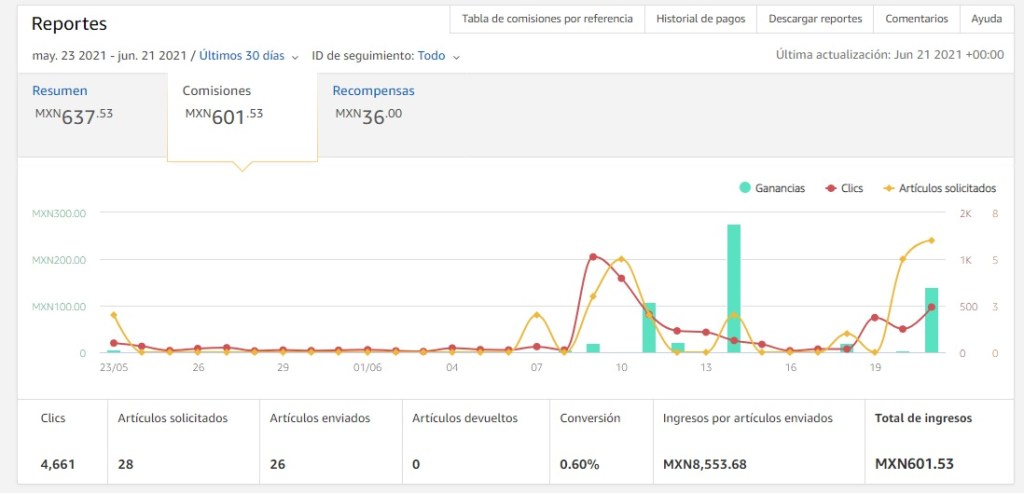
Task: Toggle the Artículos solicitados legend series
Action: 939,188
